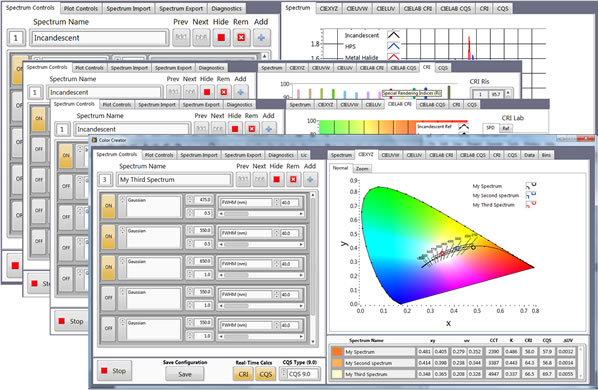Toggle ON button in CIELAB CRI window
598x390 pixels.
pos(66,155)
